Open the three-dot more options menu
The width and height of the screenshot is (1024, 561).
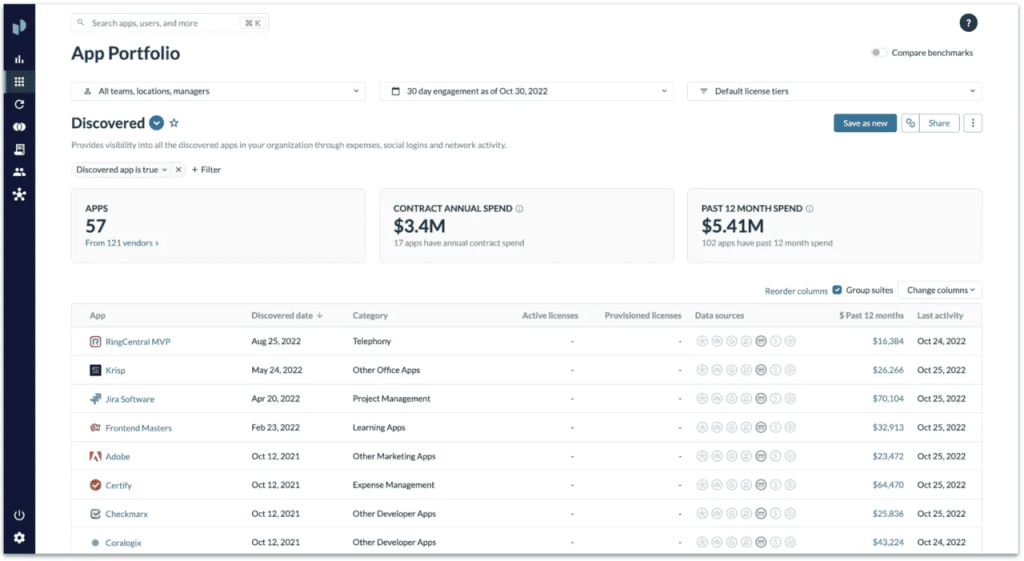click(x=973, y=123)
